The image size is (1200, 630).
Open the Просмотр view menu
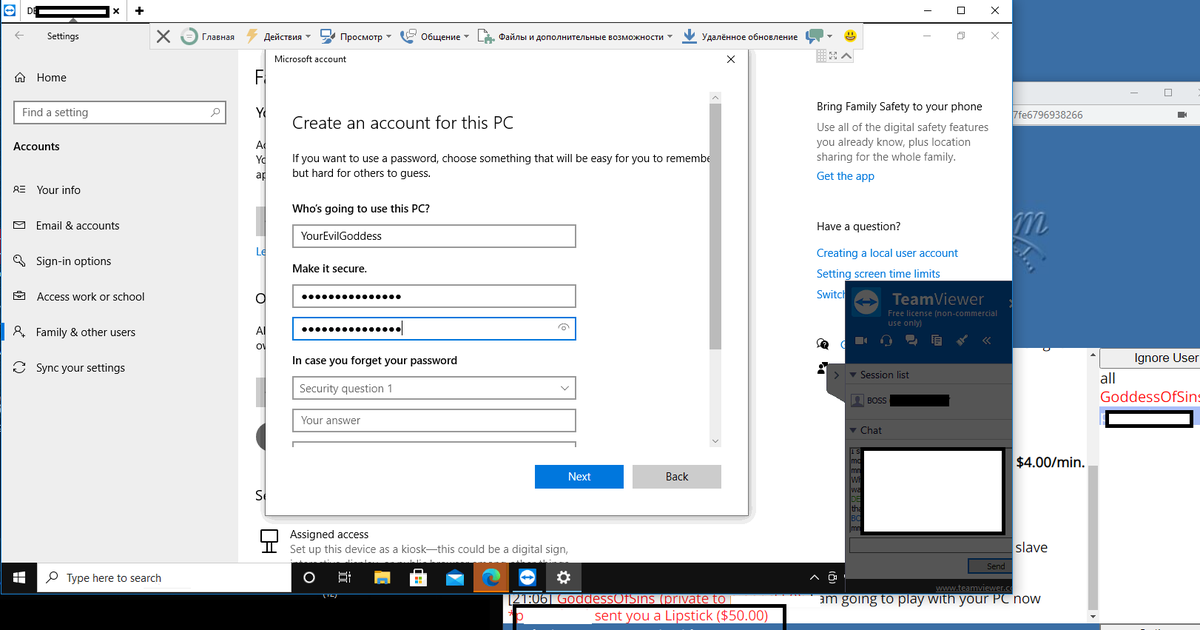356,36
